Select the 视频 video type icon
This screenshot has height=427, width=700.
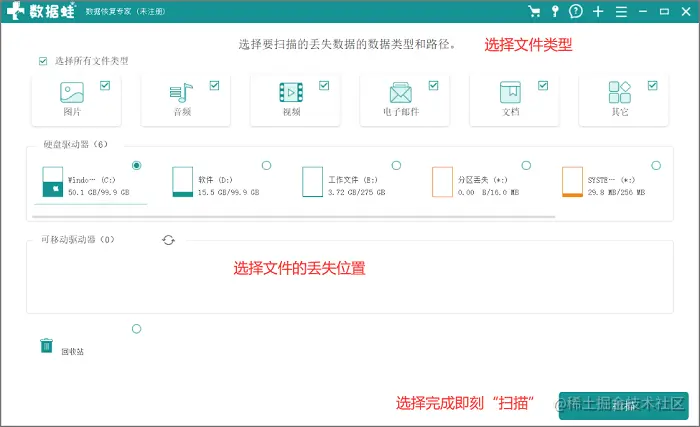291,92
